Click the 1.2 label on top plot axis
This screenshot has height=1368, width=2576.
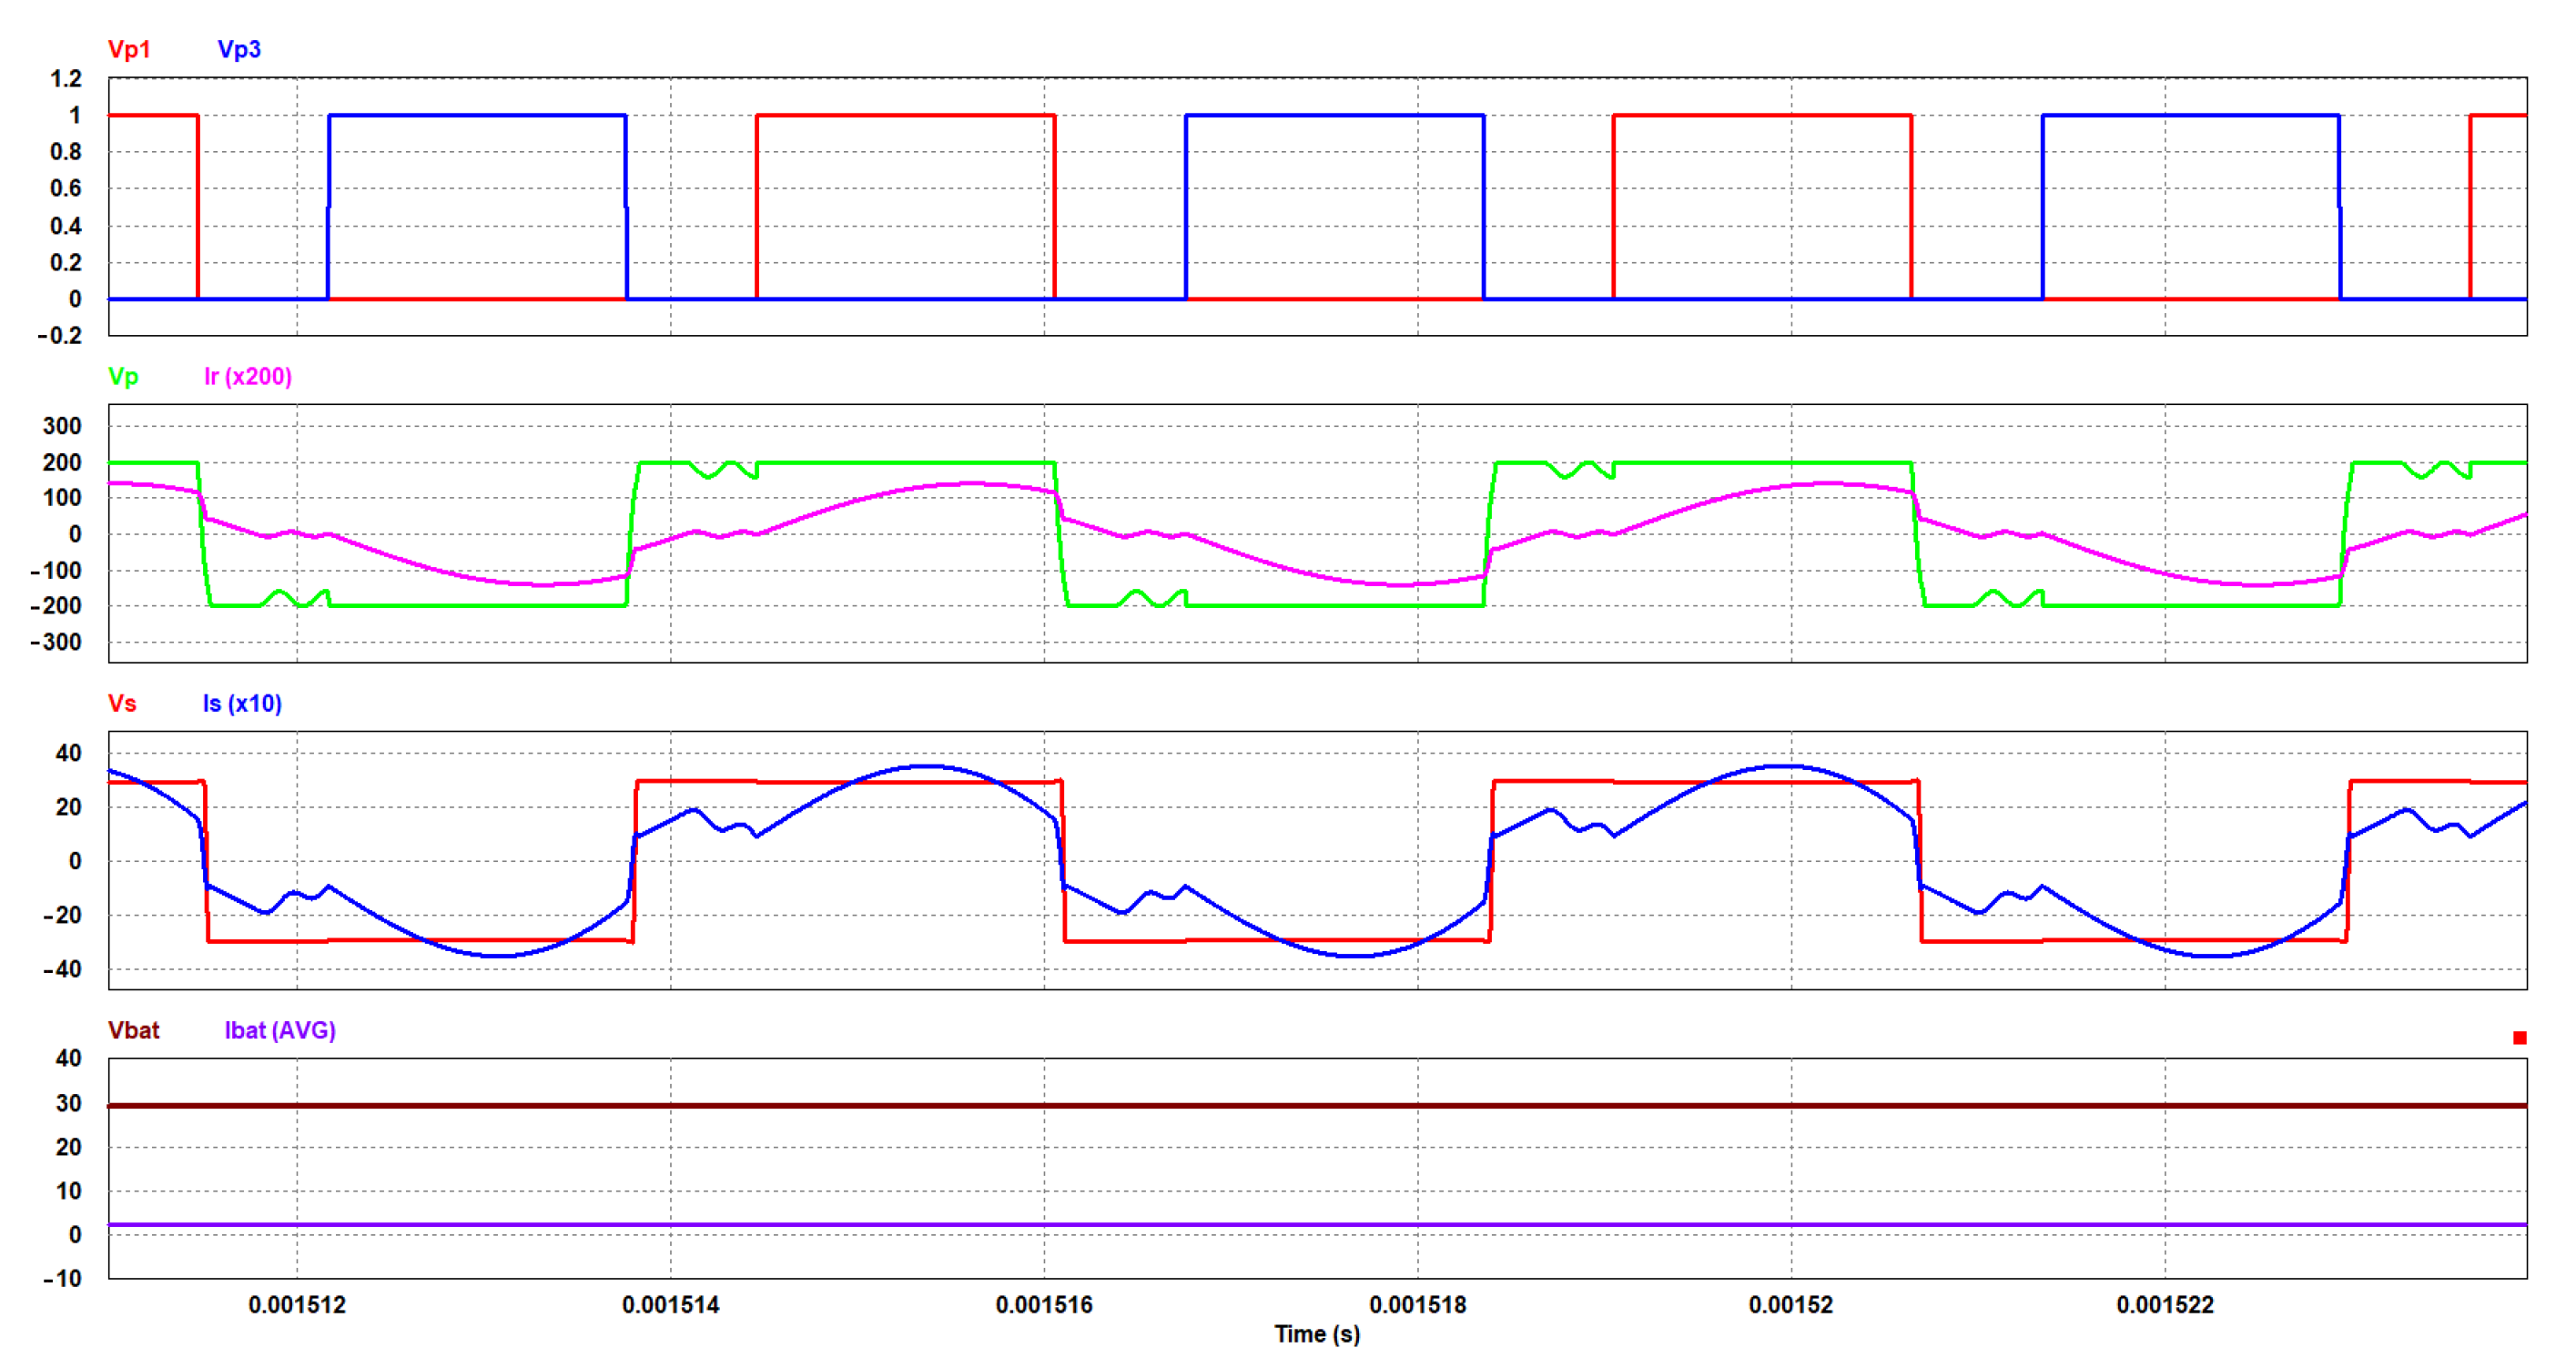pos(66,78)
